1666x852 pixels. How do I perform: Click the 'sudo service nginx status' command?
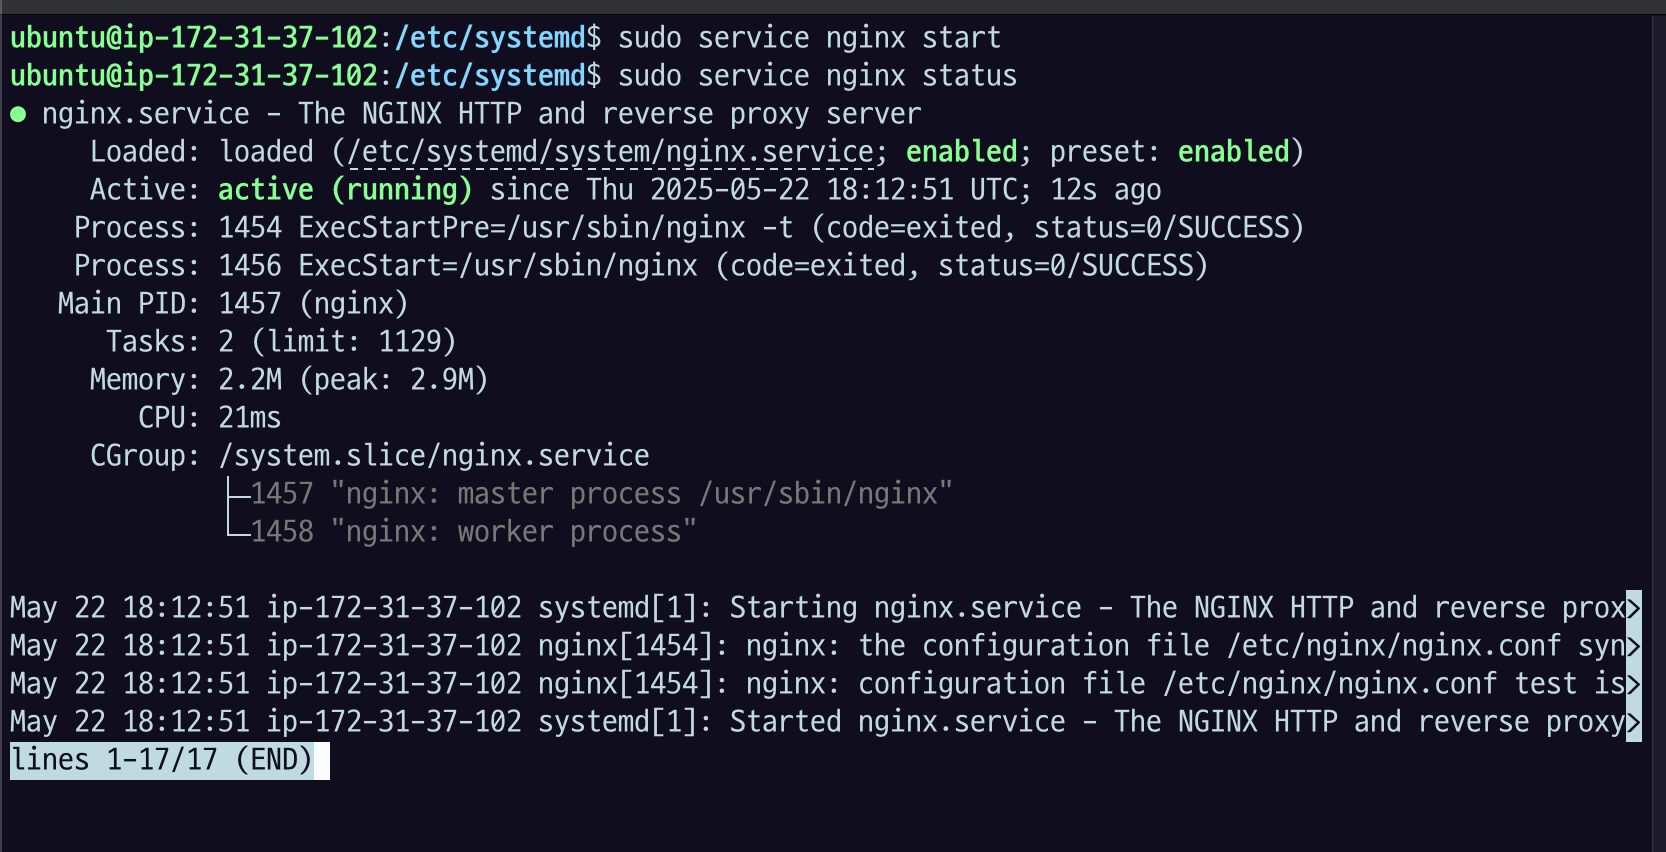tap(817, 76)
